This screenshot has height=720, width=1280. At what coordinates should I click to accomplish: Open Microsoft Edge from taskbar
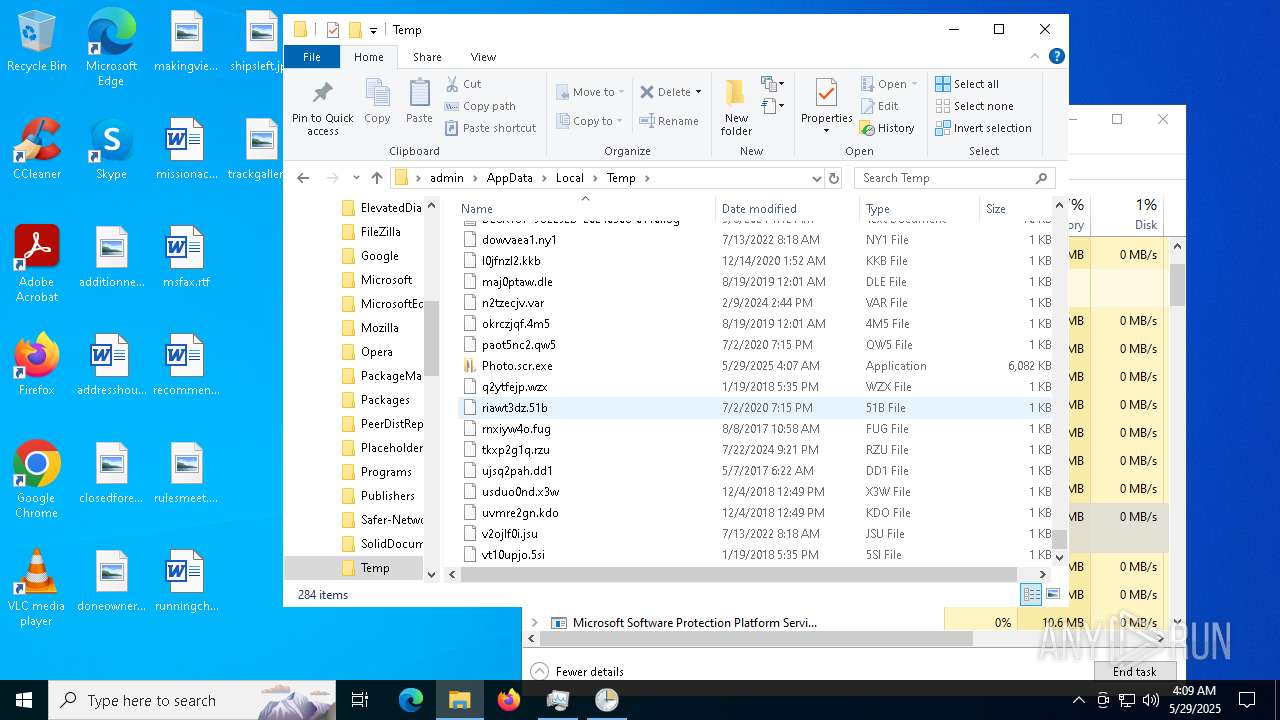[x=411, y=700]
